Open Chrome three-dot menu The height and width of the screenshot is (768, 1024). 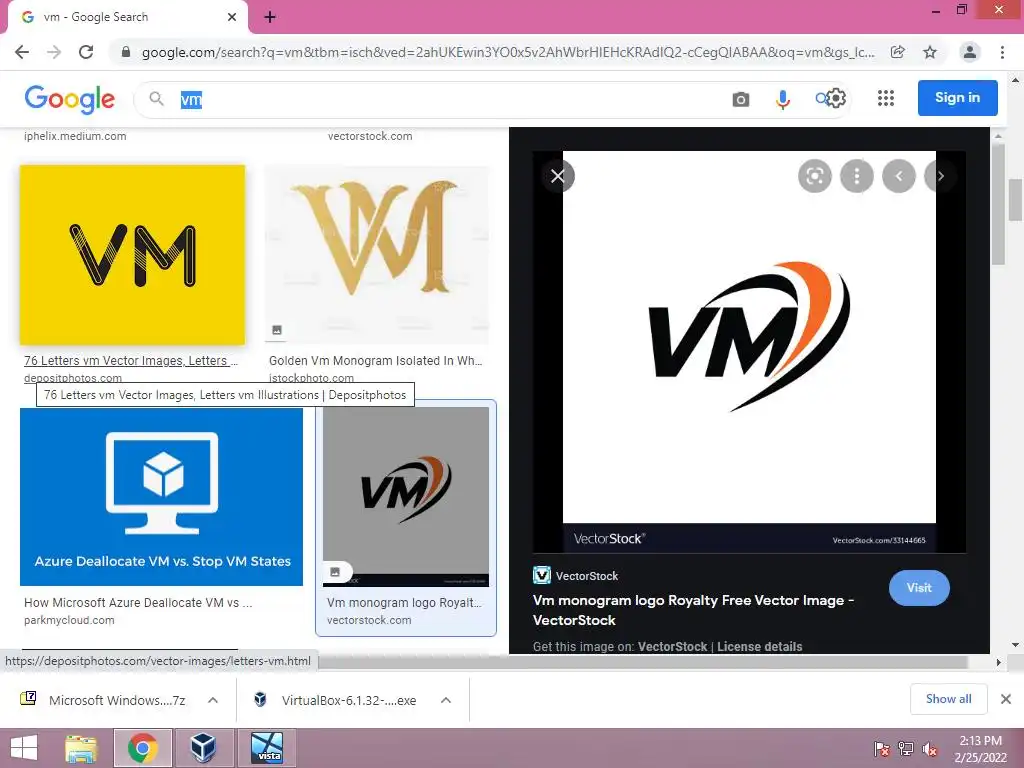[x=1002, y=52]
